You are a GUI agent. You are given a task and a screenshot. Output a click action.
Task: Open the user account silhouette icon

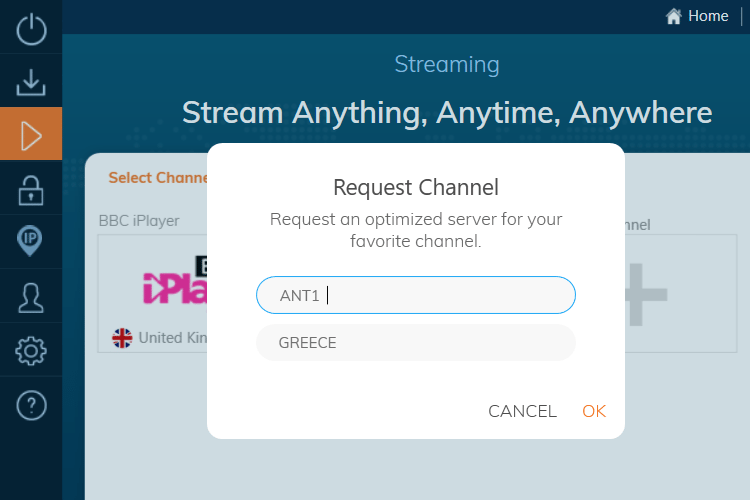(31, 298)
